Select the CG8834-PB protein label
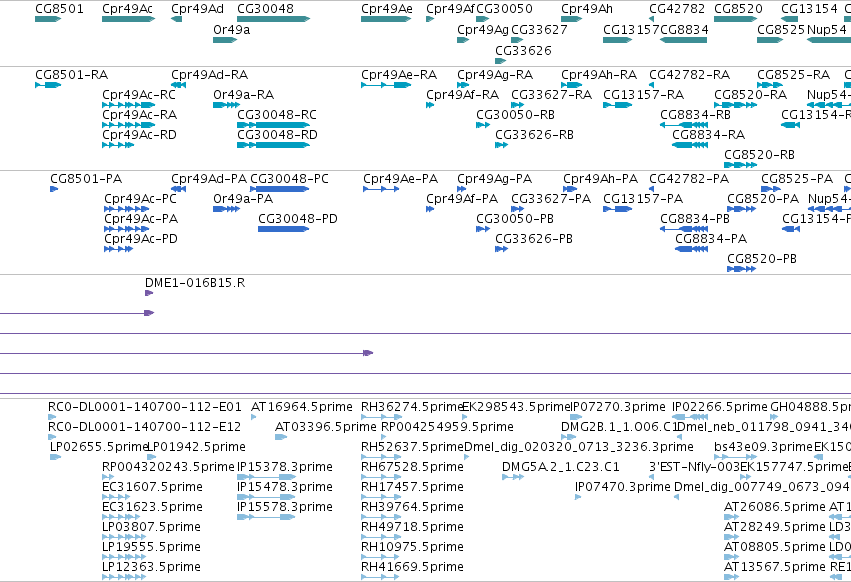This screenshot has width=851, height=582. 695,219
